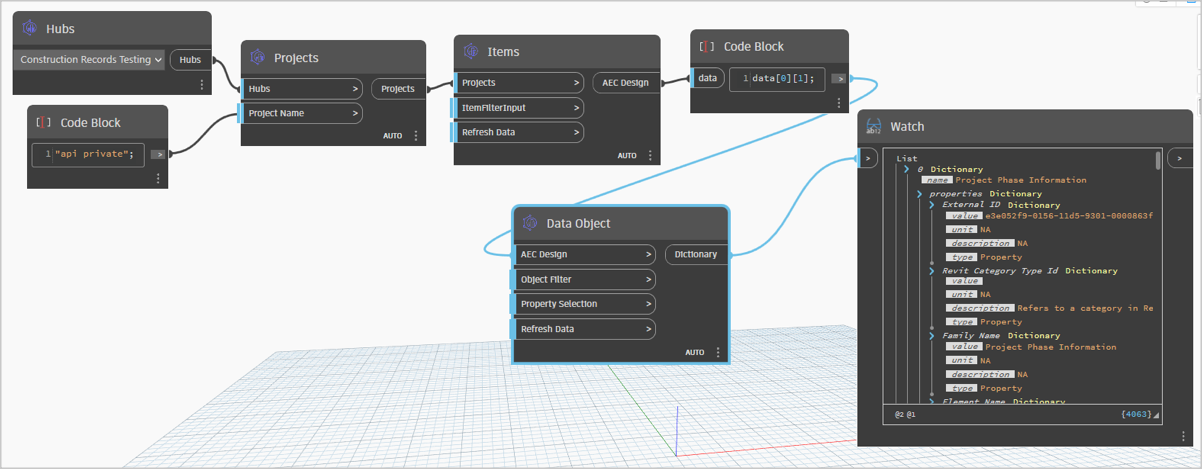Click "Refers to a category in Re" description
Image resolution: width=1202 pixels, height=469 pixels.
point(1085,308)
